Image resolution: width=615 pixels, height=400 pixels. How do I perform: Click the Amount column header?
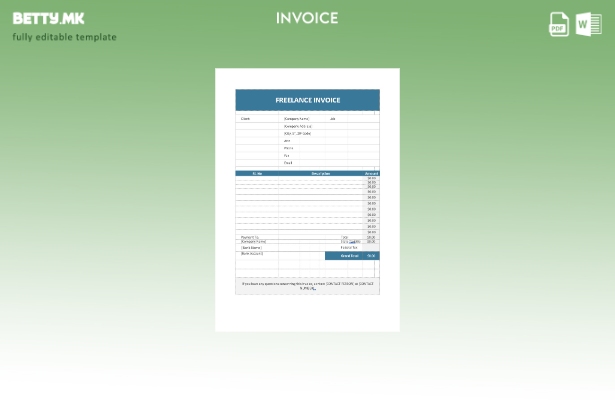371,173
